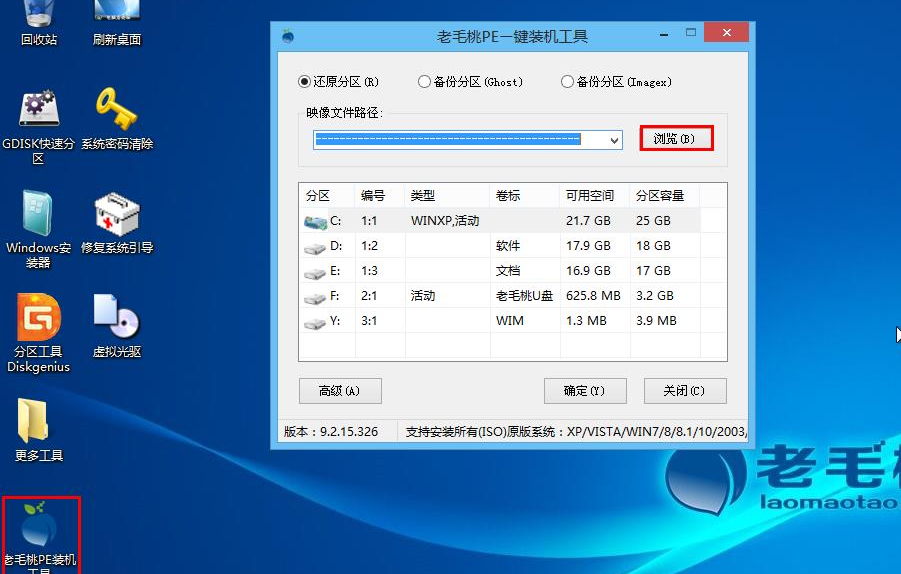Viewport: 901px width, 574px height.
Task: Launch 老毛桃PE装机工具 desktop icon
Action: (x=40, y=536)
